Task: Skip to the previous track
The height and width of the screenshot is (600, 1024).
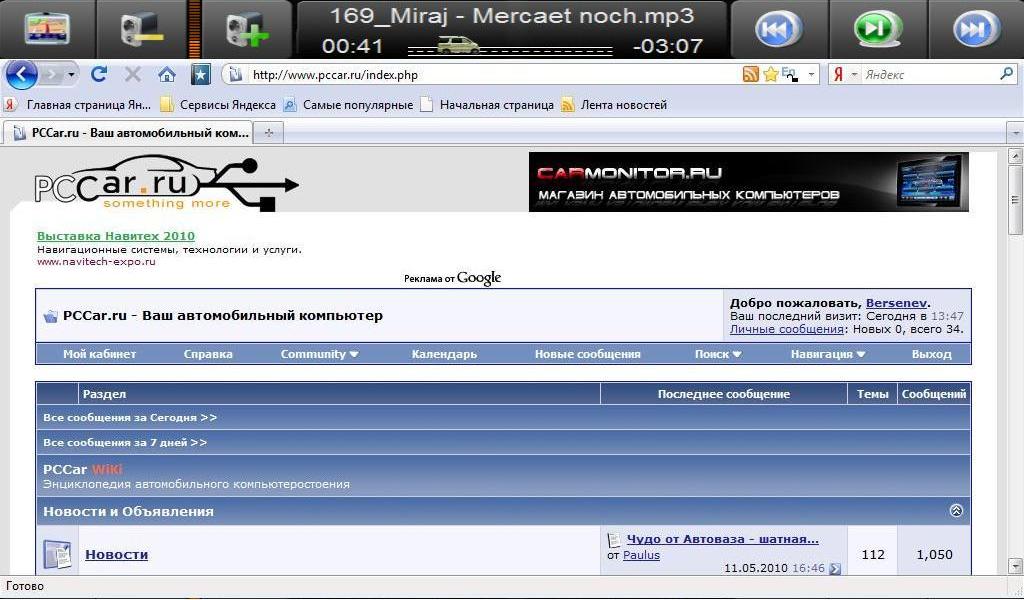Action: [x=776, y=29]
